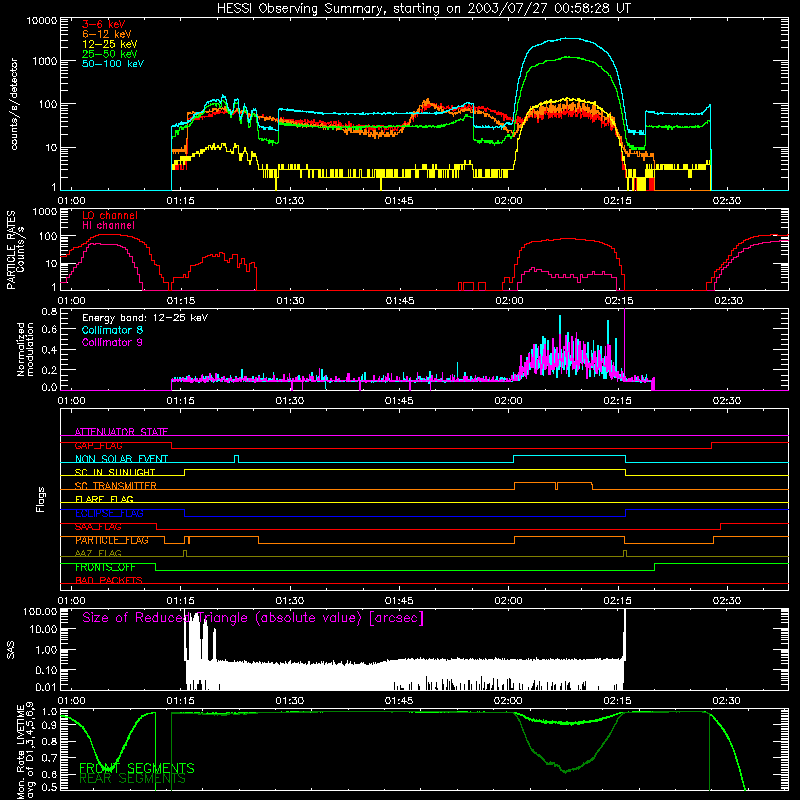
Task: Click the Energy band: 12-25 keV label
Action: click(x=145, y=318)
